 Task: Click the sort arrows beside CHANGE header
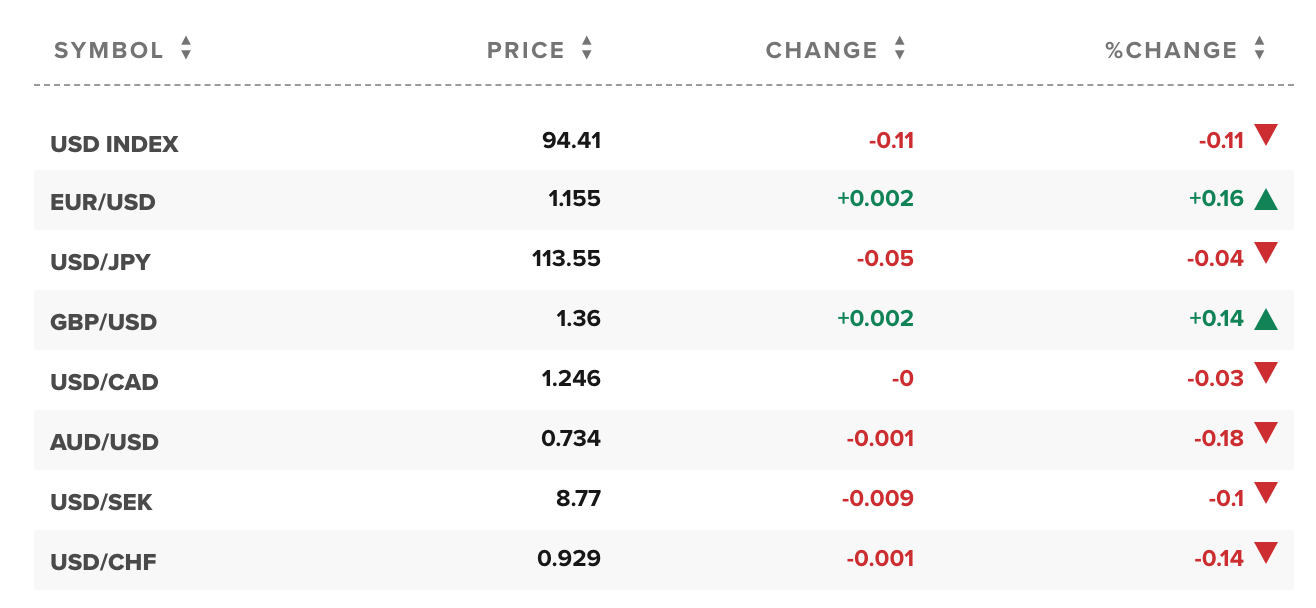pyautogui.click(x=899, y=49)
